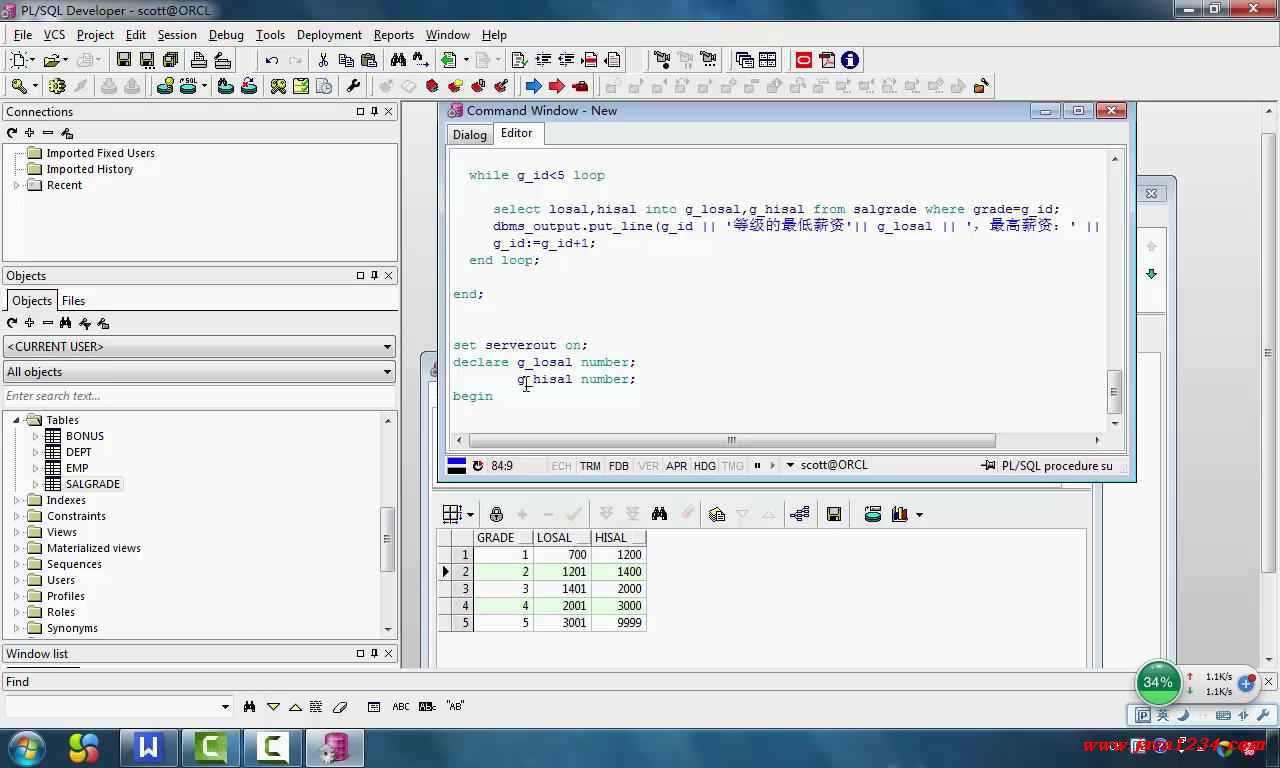This screenshot has height=768, width=1280.
Task: Toggle the FDB status indicator
Action: (x=619, y=466)
